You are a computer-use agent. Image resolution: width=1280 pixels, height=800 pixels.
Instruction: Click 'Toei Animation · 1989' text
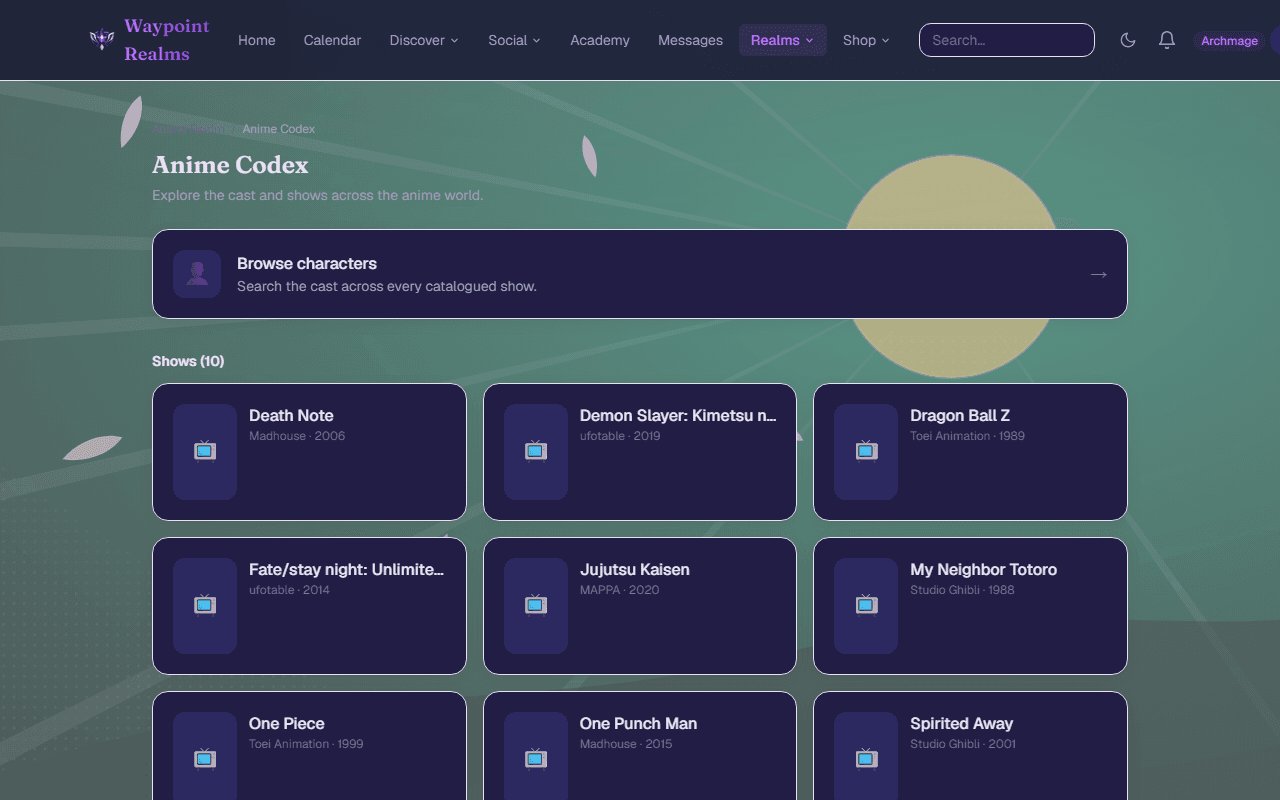[x=967, y=436]
